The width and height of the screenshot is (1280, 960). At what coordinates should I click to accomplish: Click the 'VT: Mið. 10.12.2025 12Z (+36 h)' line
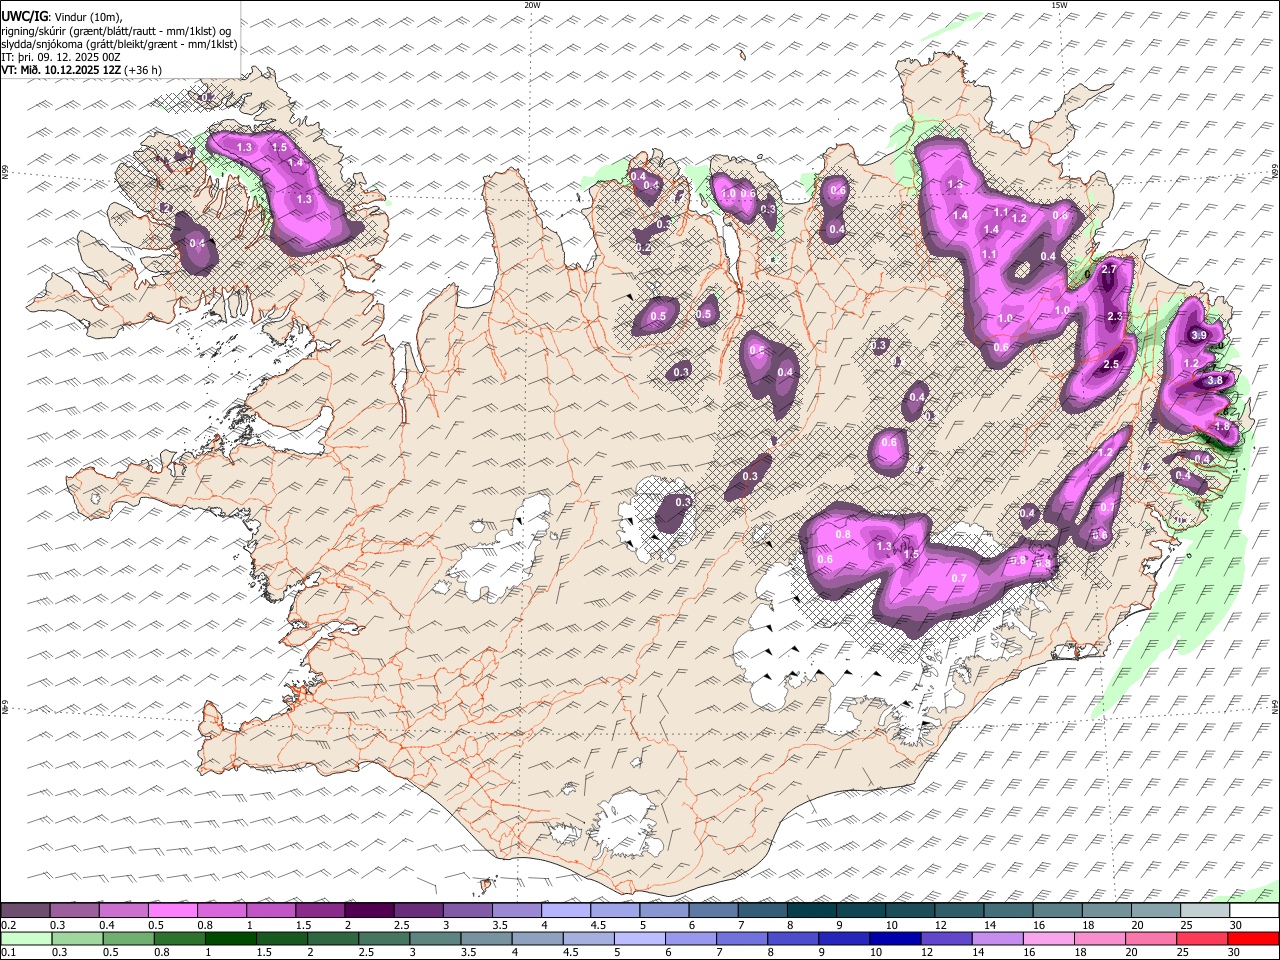[x=81, y=70]
